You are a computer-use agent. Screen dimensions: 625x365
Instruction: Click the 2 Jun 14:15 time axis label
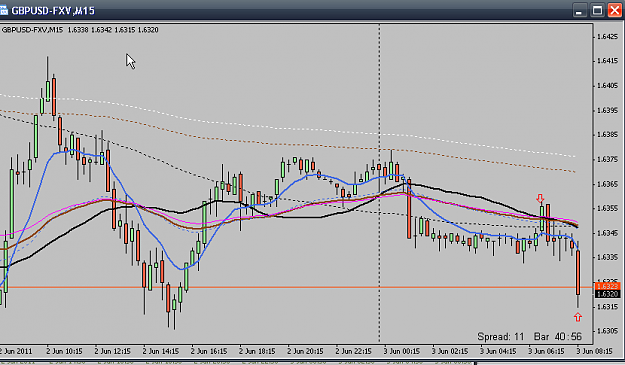(x=161, y=351)
